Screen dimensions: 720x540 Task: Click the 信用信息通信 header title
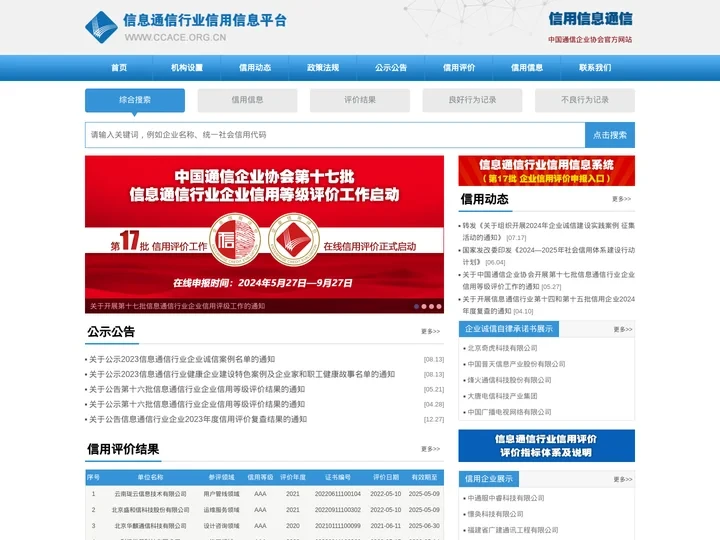pos(591,19)
